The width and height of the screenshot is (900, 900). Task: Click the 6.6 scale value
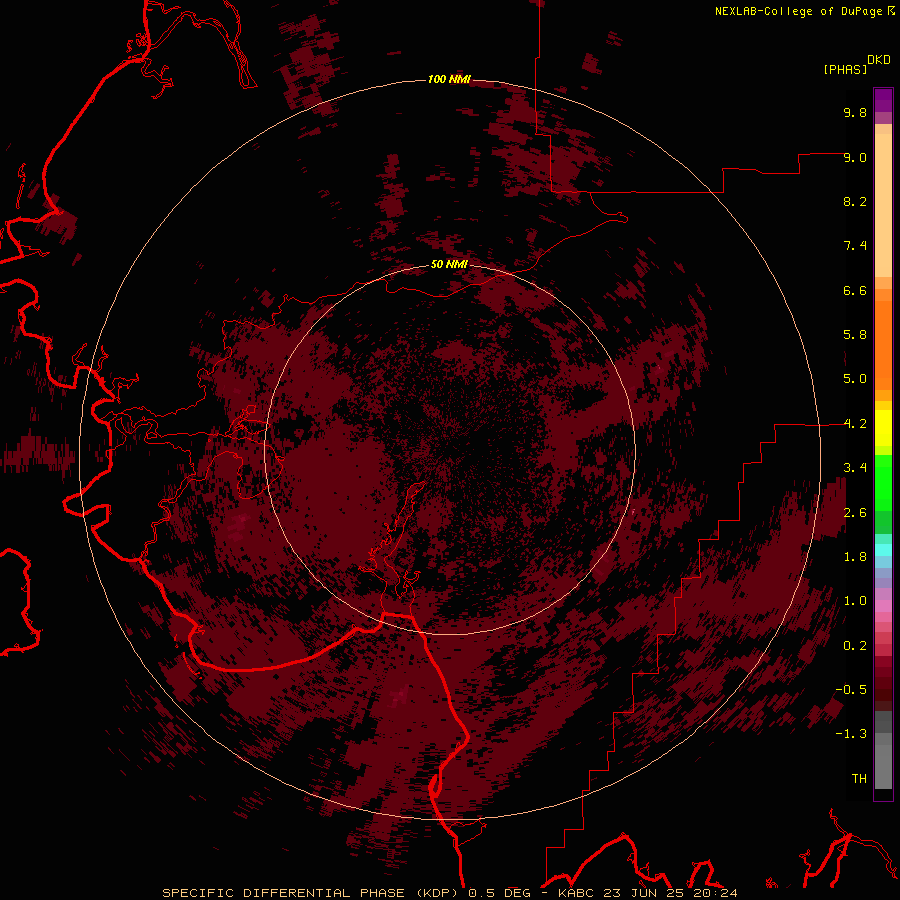(x=855, y=290)
